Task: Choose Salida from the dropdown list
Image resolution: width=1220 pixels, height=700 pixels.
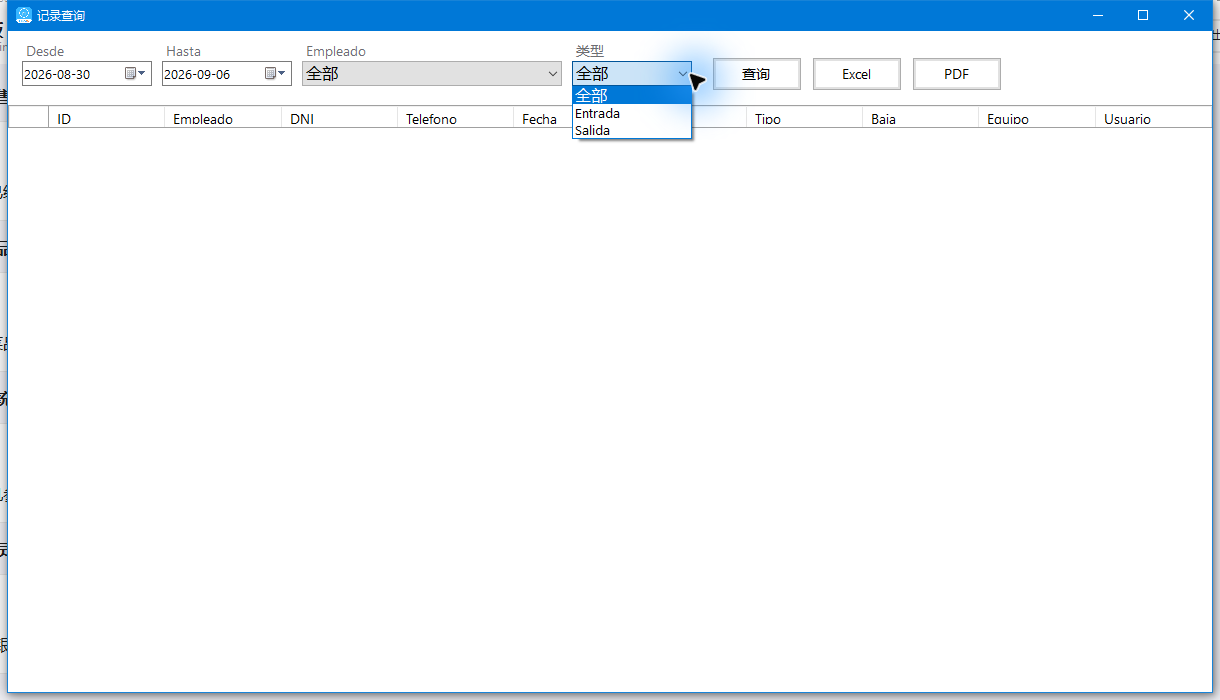Action: (632, 130)
